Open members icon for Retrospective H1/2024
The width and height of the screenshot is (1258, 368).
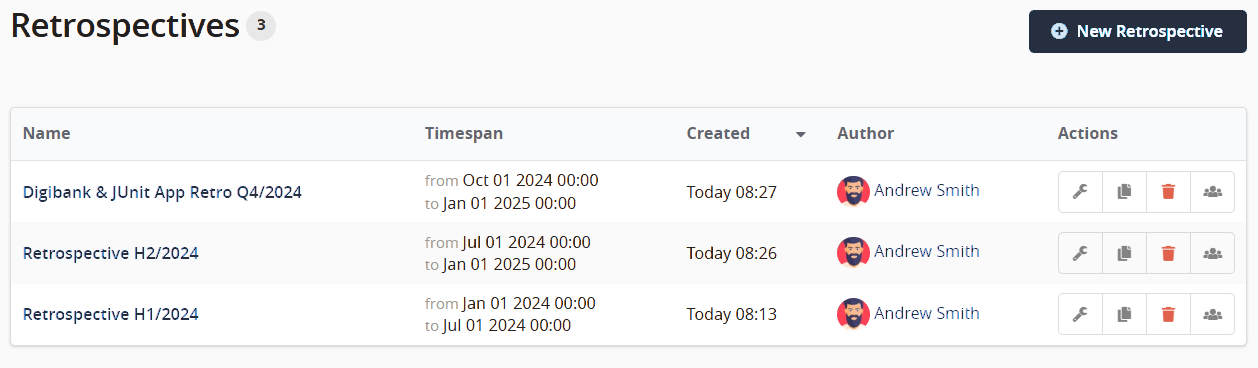pyautogui.click(x=1212, y=314)
